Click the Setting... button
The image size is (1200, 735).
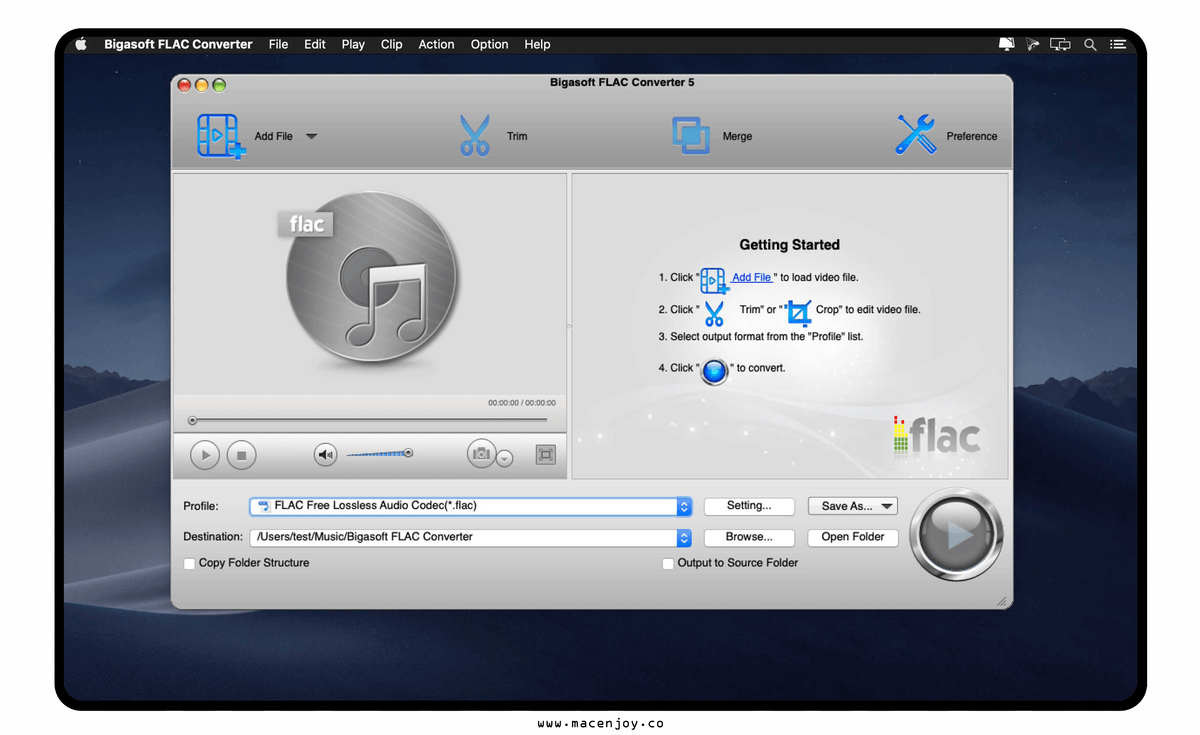749,506
